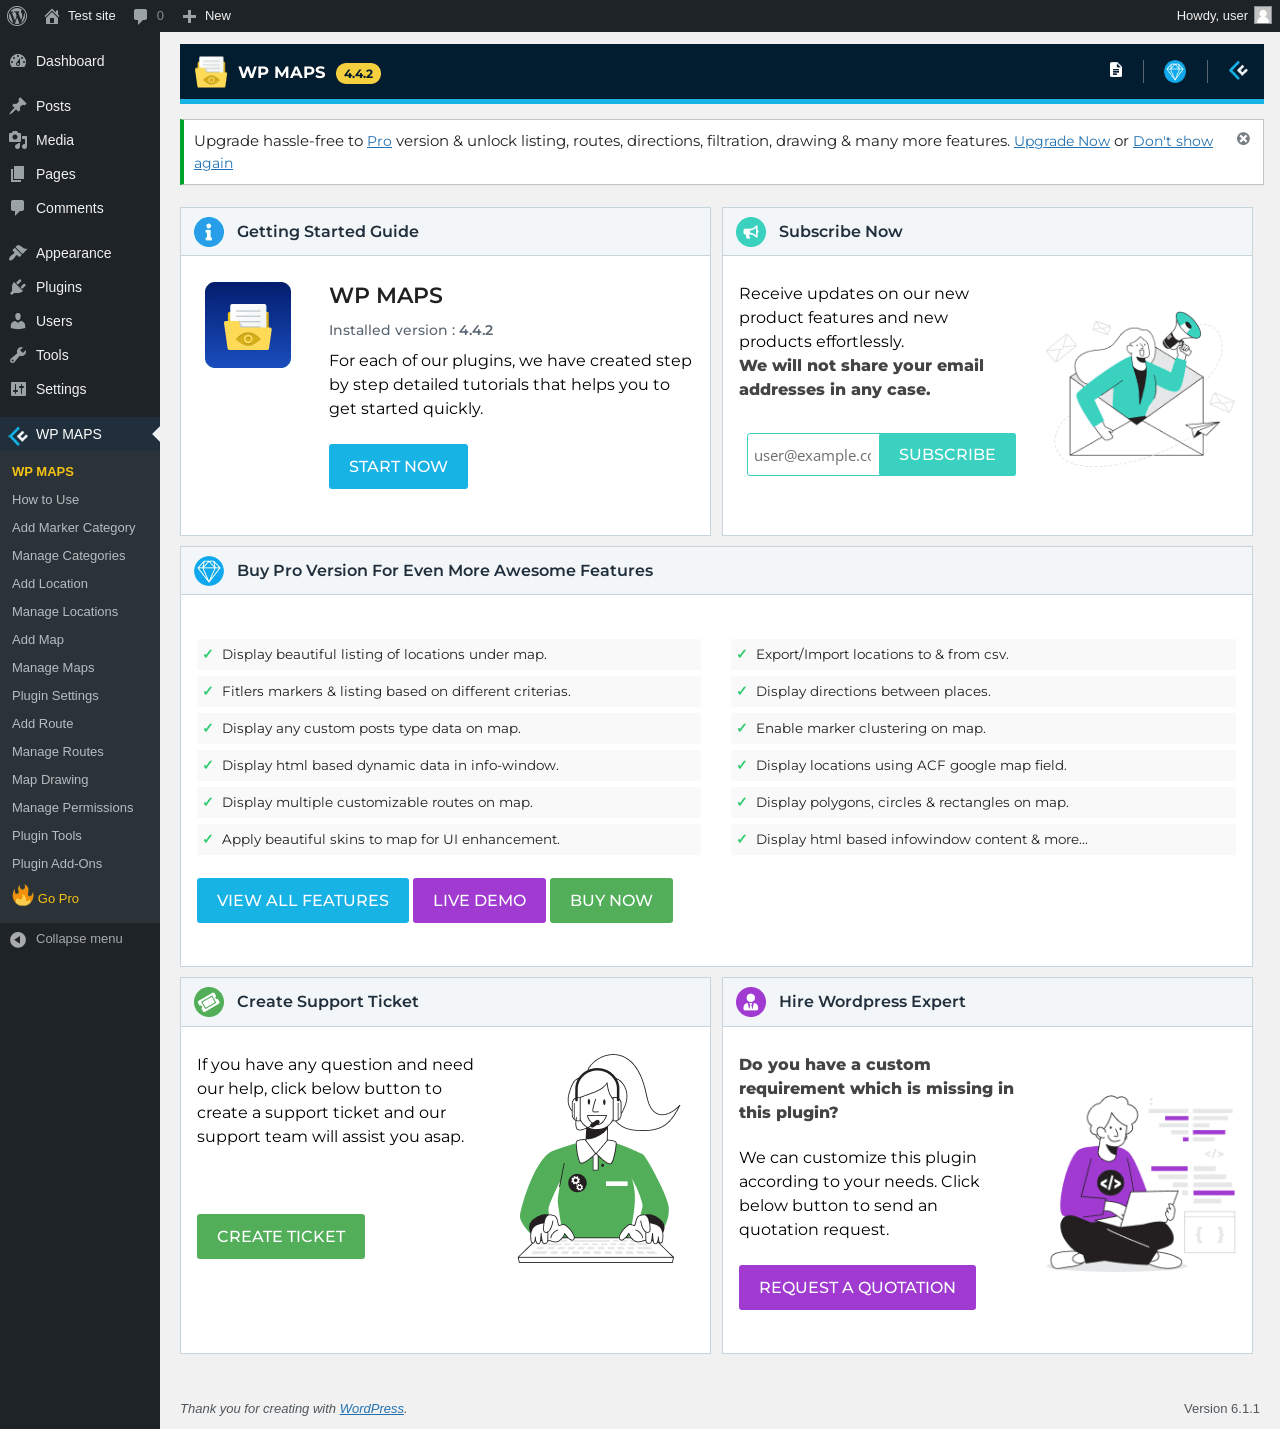
Task: Click the flame icon next to Go Pro
Action: 23,896
